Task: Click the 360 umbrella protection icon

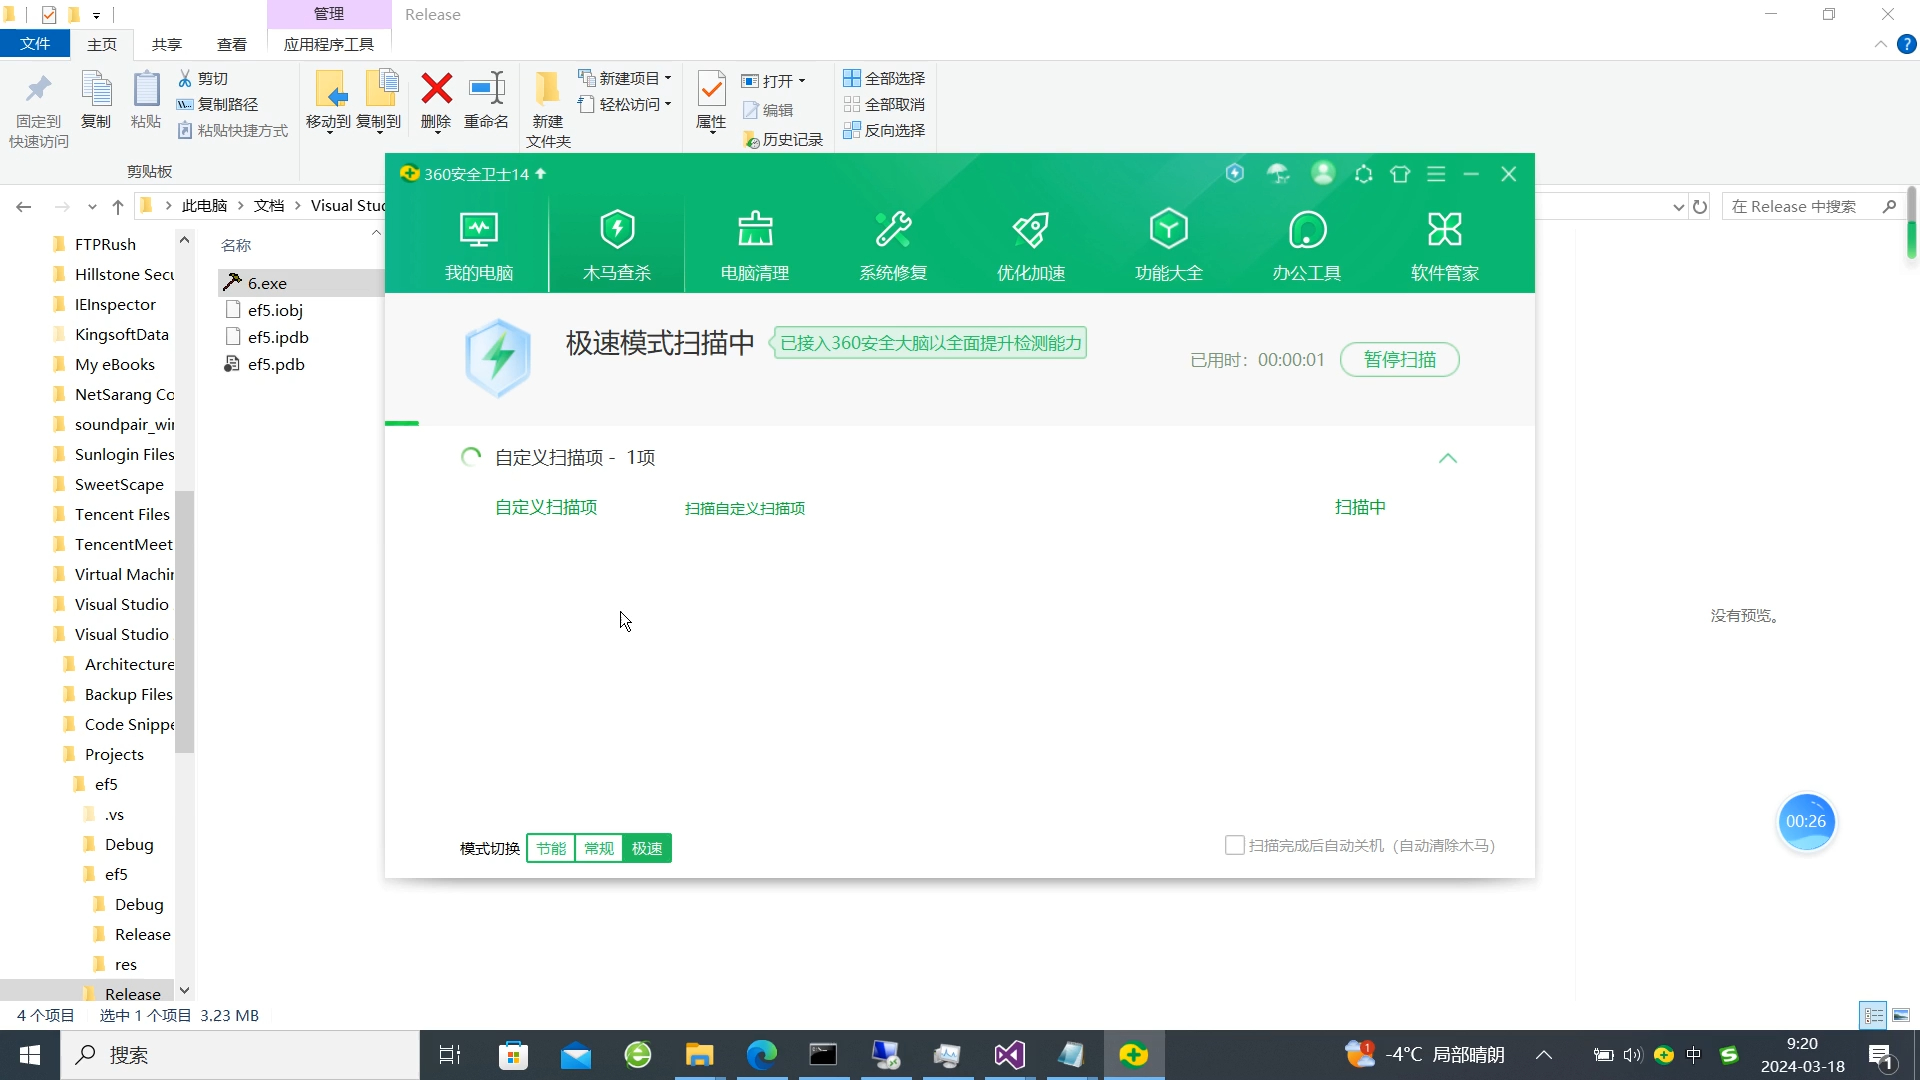Action: [x=1278, y=174]
